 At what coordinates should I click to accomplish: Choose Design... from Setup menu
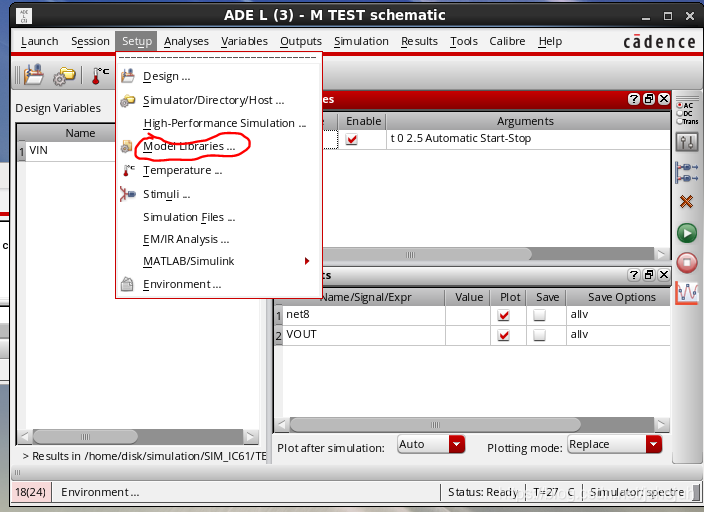pos(220,76)
